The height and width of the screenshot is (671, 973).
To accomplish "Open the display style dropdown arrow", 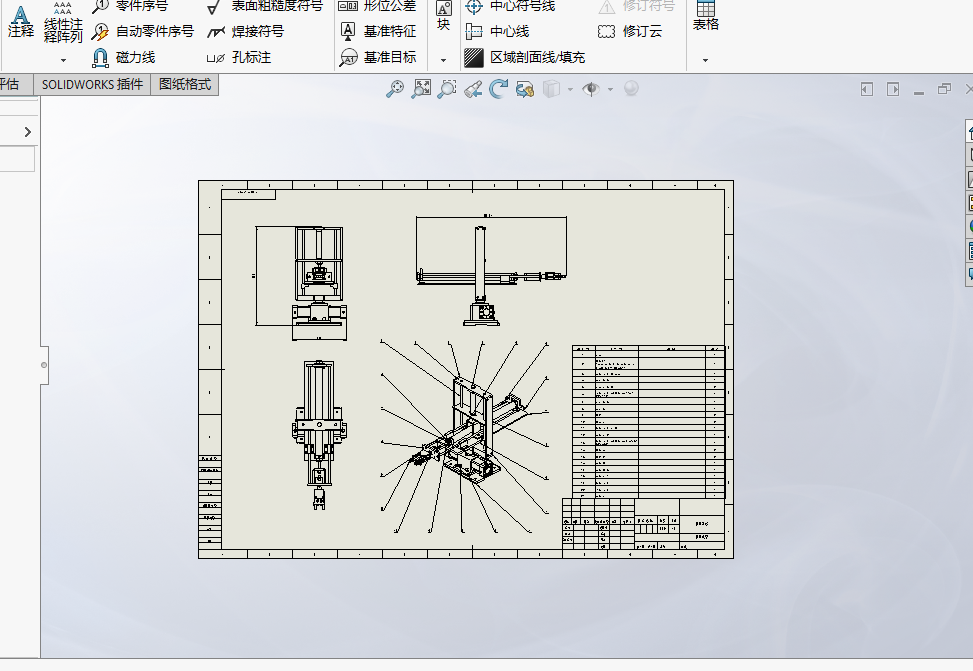I will pos(570,89).
